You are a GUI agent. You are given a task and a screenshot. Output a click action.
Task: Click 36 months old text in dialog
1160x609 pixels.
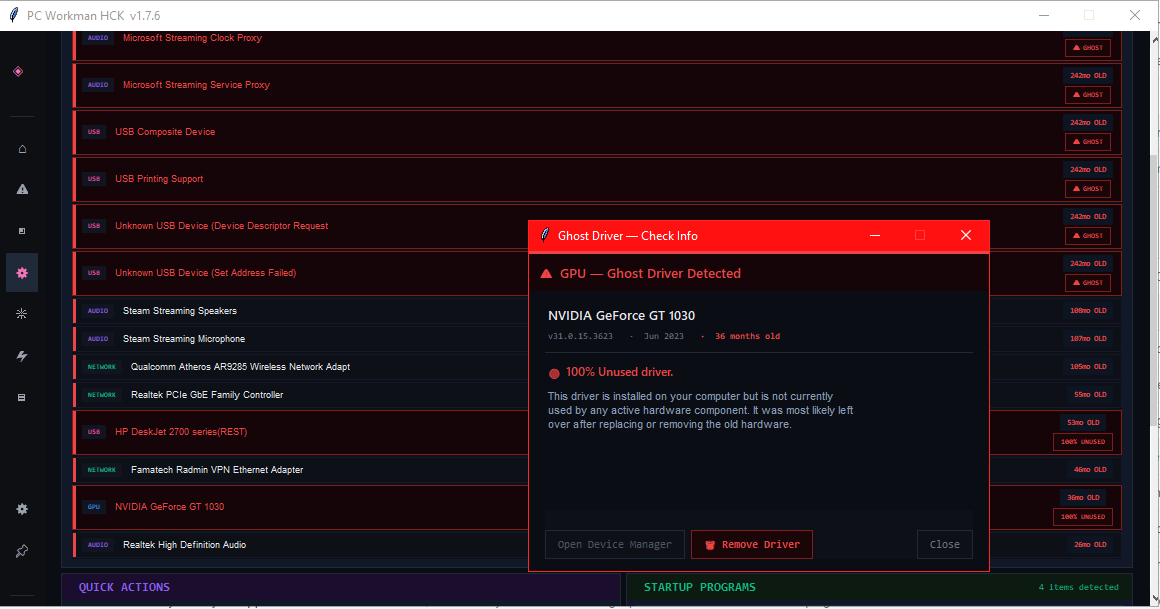pyautogui.click(x=747, y=337)
